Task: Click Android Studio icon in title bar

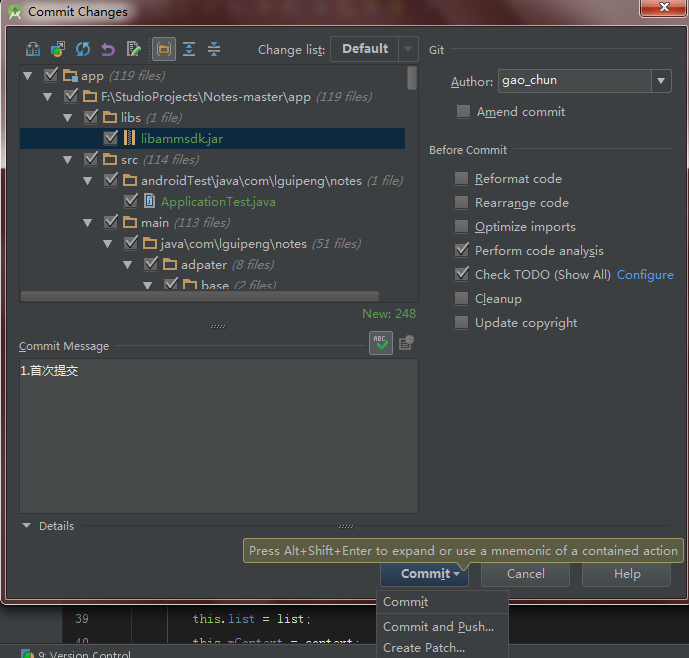Action: [x=15, y=12]
